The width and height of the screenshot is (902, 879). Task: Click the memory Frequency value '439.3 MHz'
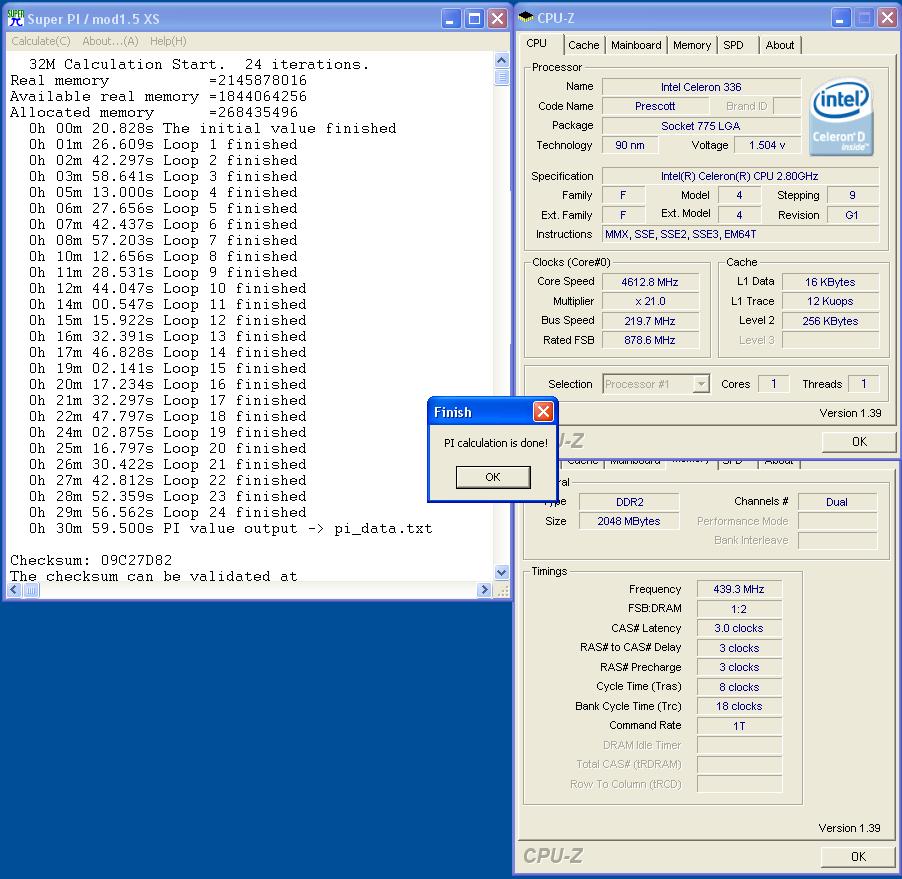point(739,589)
